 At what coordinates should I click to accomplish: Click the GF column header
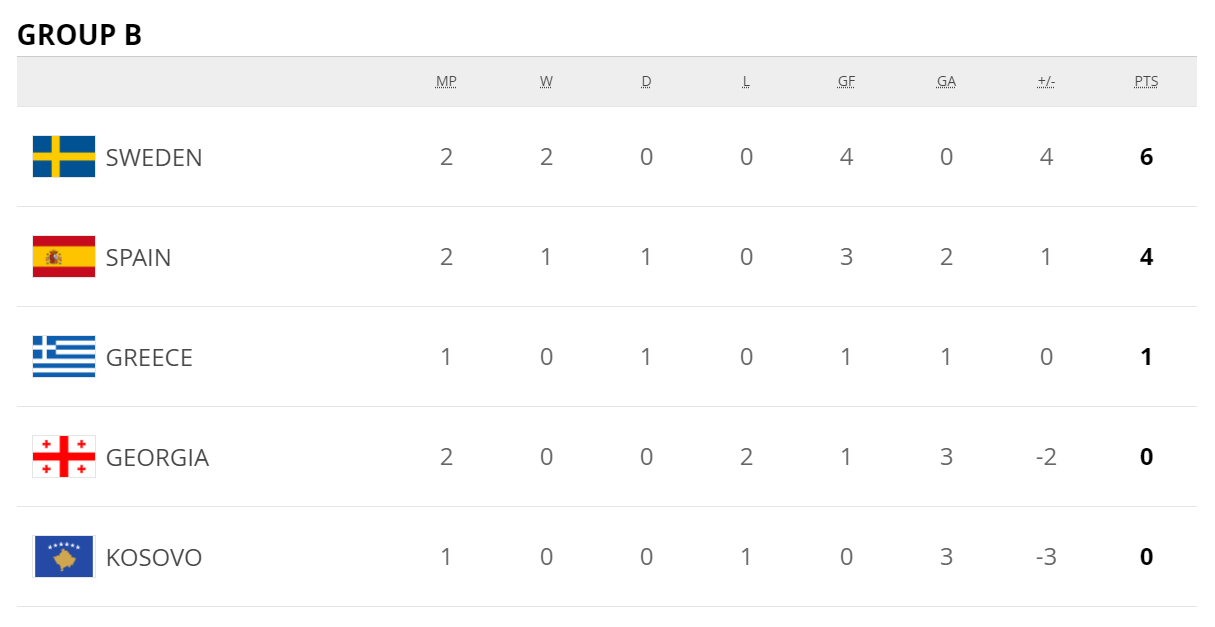[x=846, y=82]
